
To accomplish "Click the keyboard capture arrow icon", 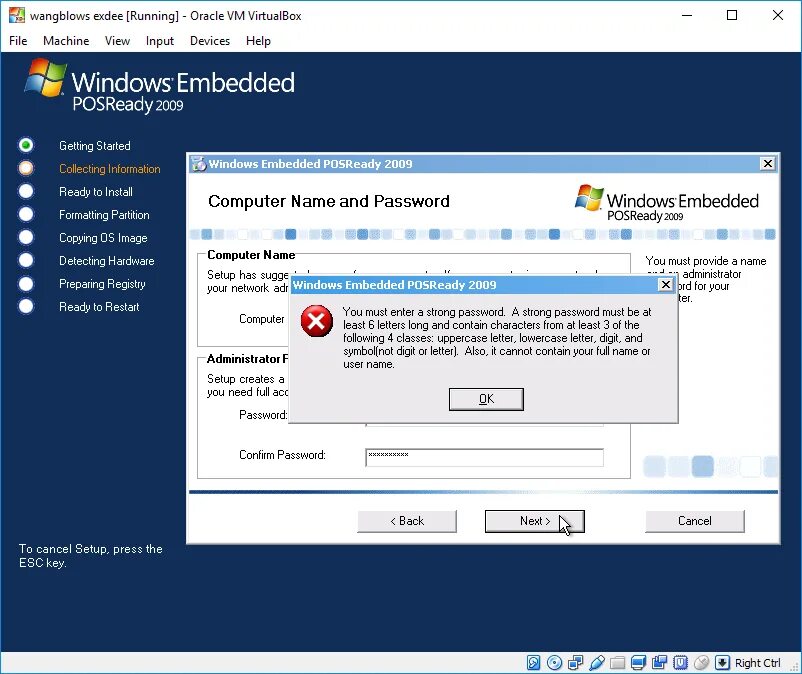I will tap(722, 663).
